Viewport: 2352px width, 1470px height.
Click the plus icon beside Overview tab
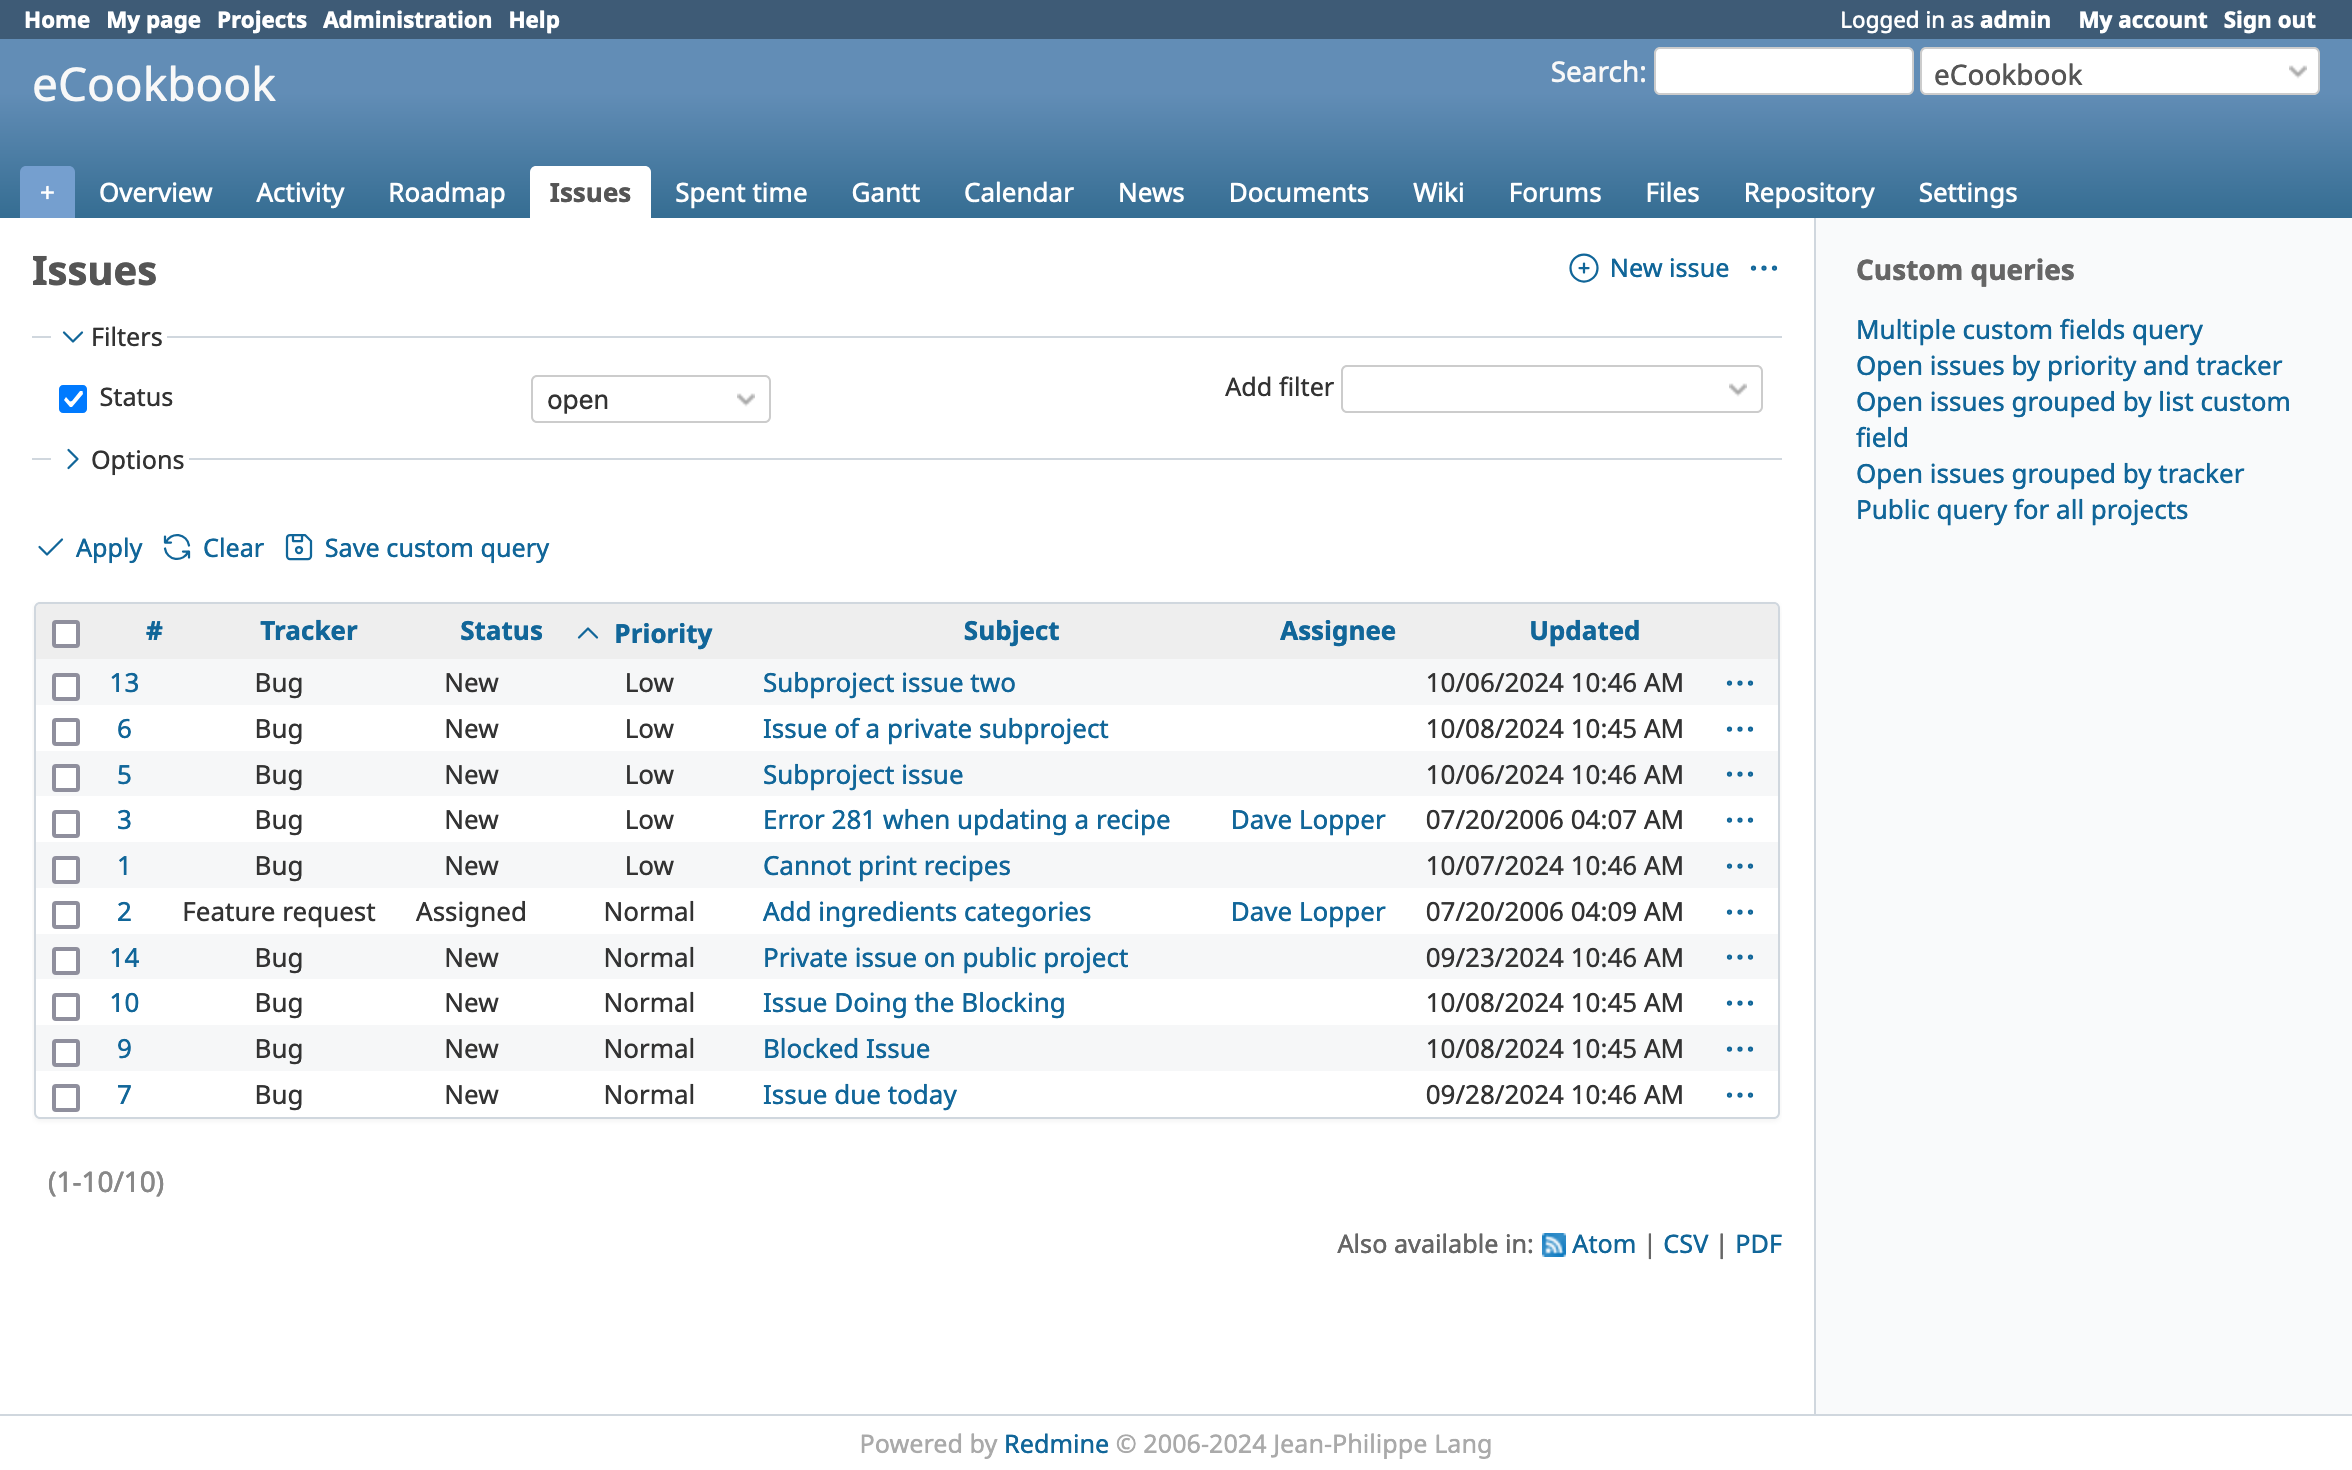point(47,192)
